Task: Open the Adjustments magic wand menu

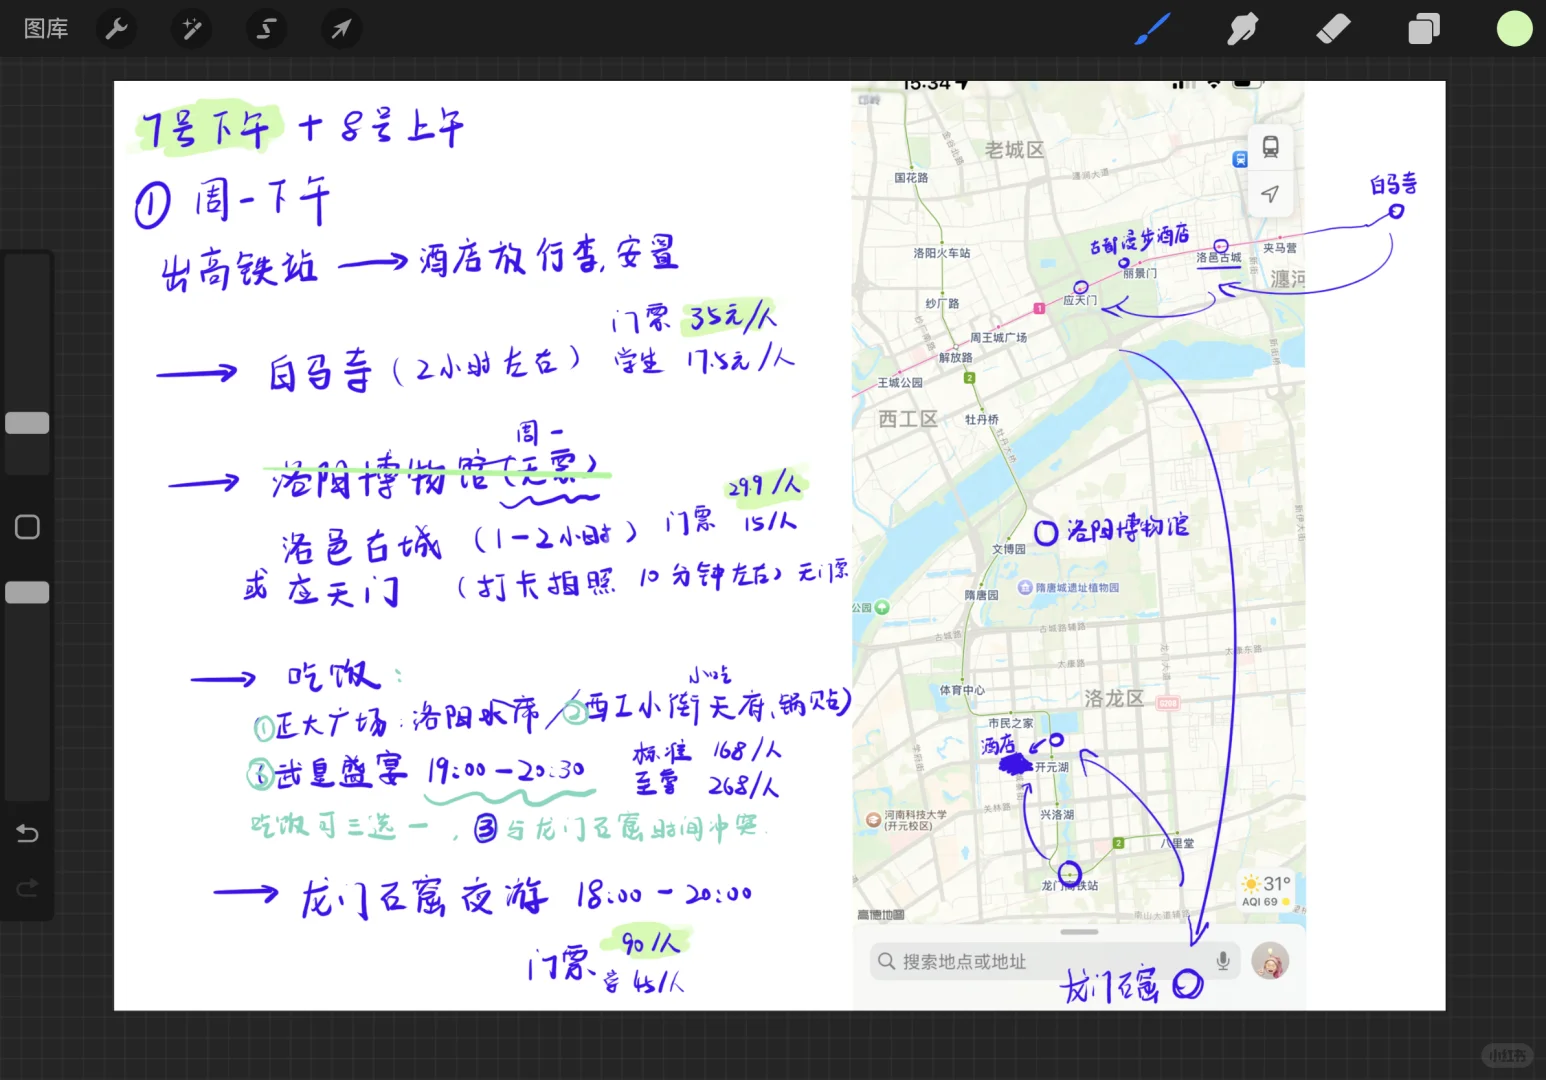Action: coord(191,29)
